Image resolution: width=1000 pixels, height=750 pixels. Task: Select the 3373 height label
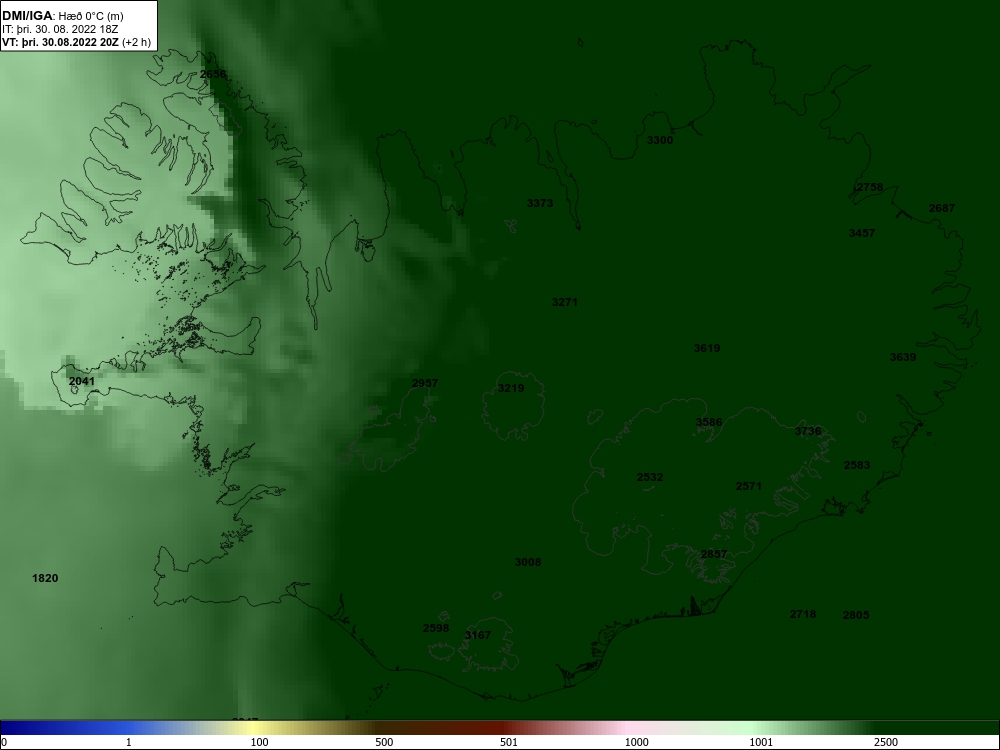tap(540, 203)
